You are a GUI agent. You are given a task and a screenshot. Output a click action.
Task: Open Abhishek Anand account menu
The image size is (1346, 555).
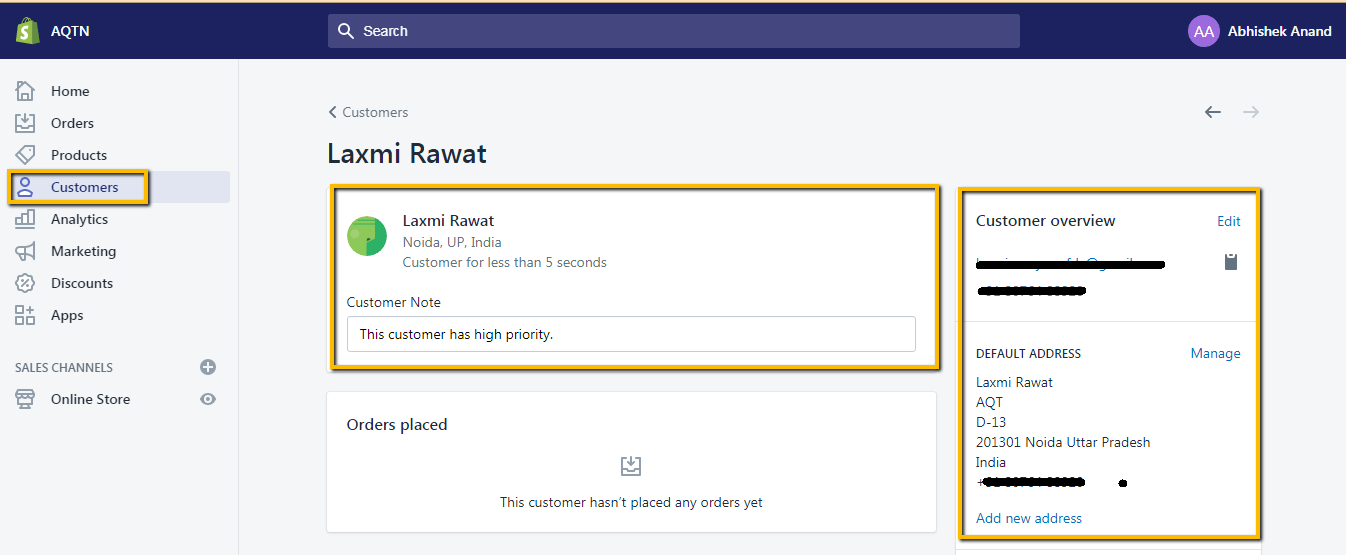[x=1259, y=31]
